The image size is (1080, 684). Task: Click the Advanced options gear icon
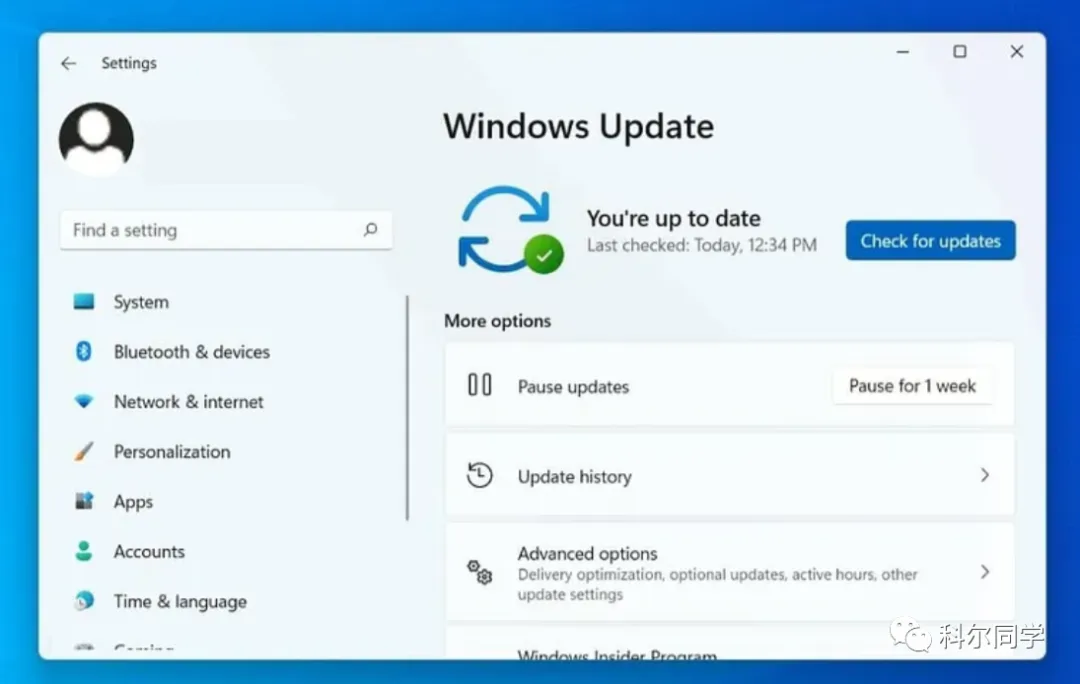coord(480,572)
